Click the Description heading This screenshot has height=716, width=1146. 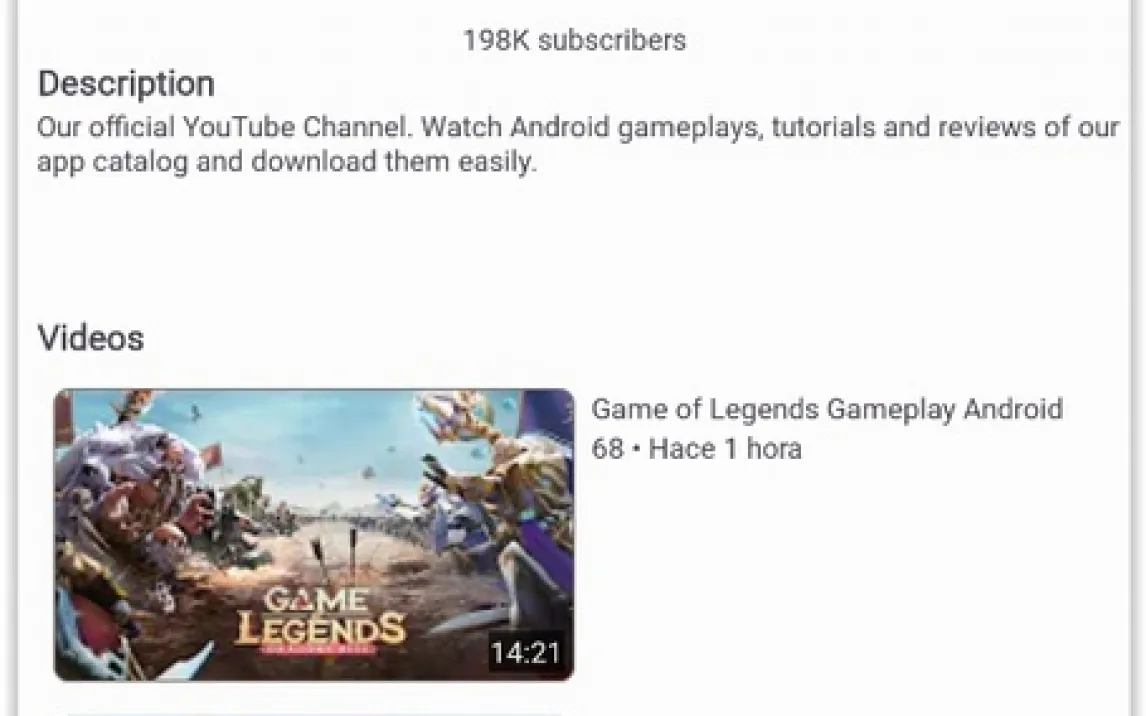click(126, 83)
